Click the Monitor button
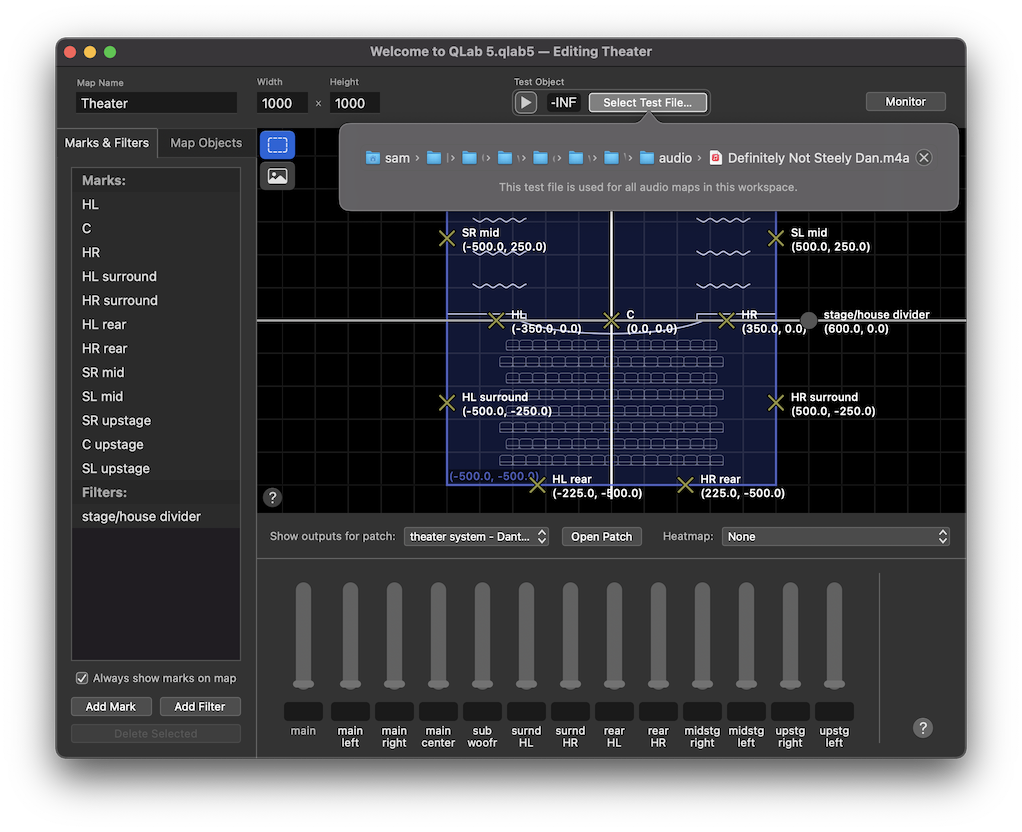Image resolution: width=1022 pixels, height=832 pixels. click(905, 102)
